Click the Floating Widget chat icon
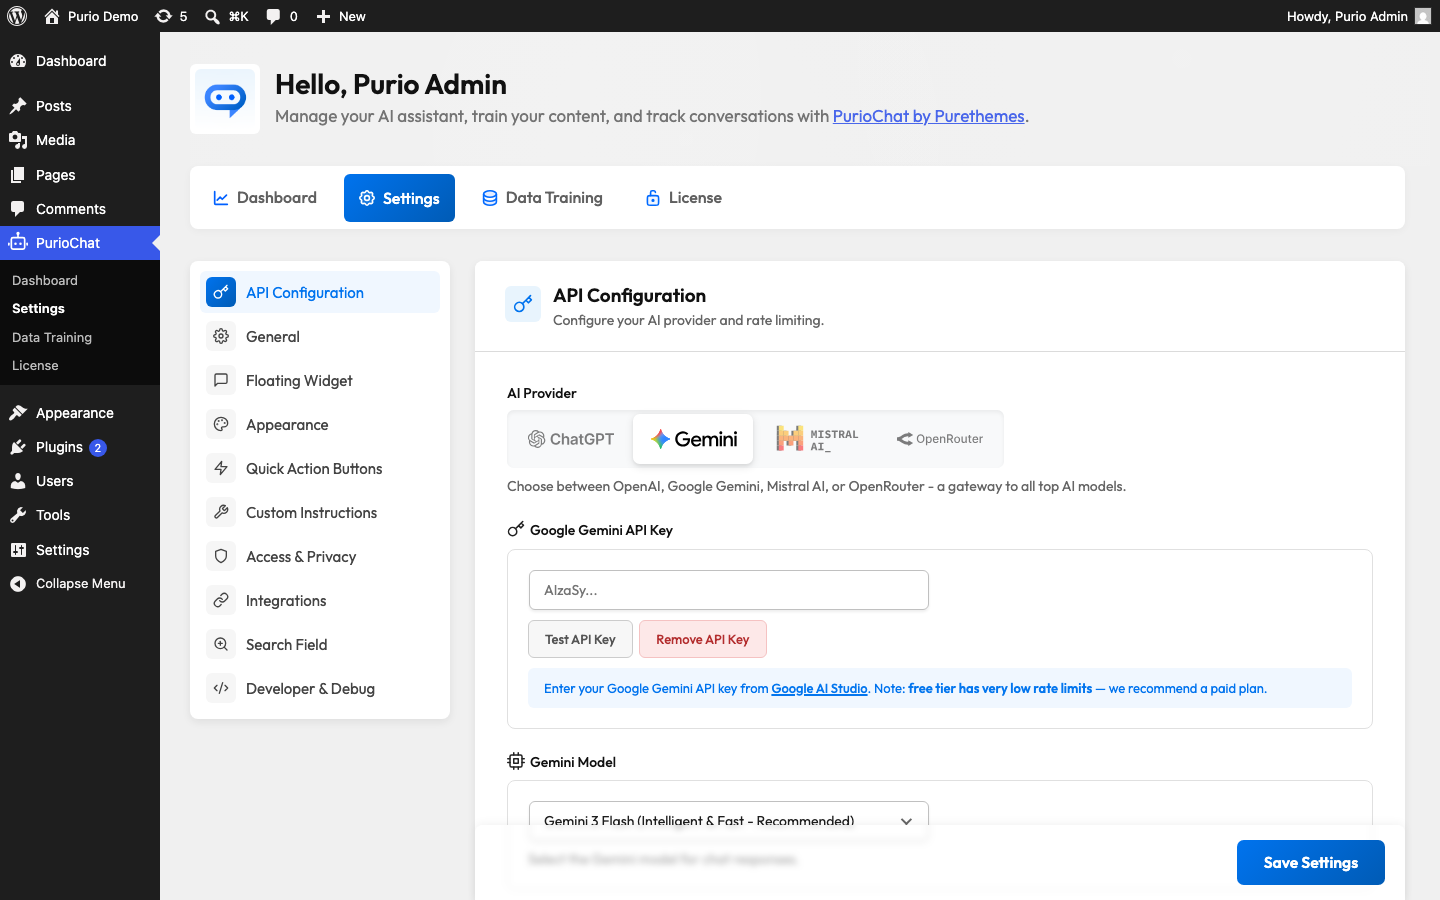1440x900 pixels. 221,380
